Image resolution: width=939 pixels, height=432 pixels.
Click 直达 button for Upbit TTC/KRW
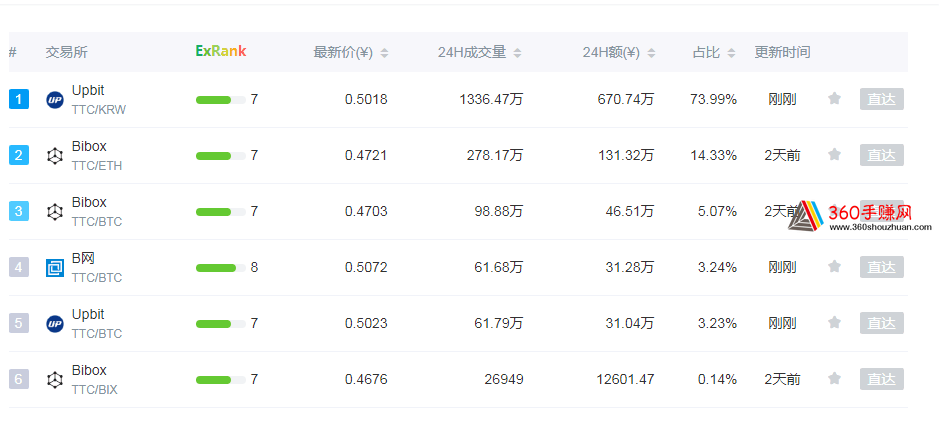[882, 99]
